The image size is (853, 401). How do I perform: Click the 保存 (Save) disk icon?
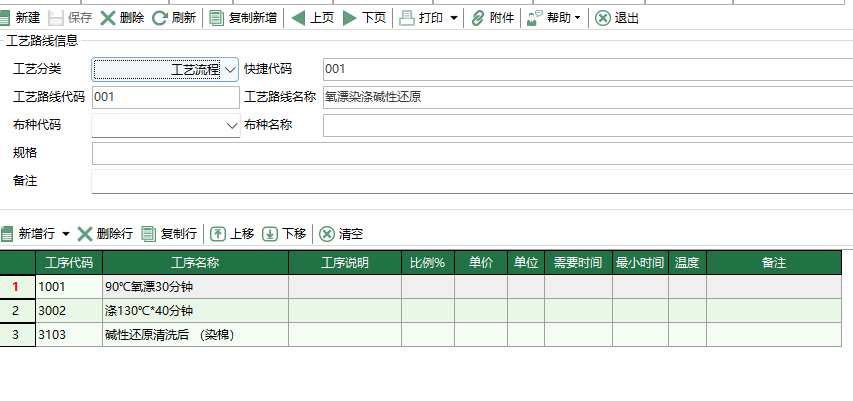point(56,18)
